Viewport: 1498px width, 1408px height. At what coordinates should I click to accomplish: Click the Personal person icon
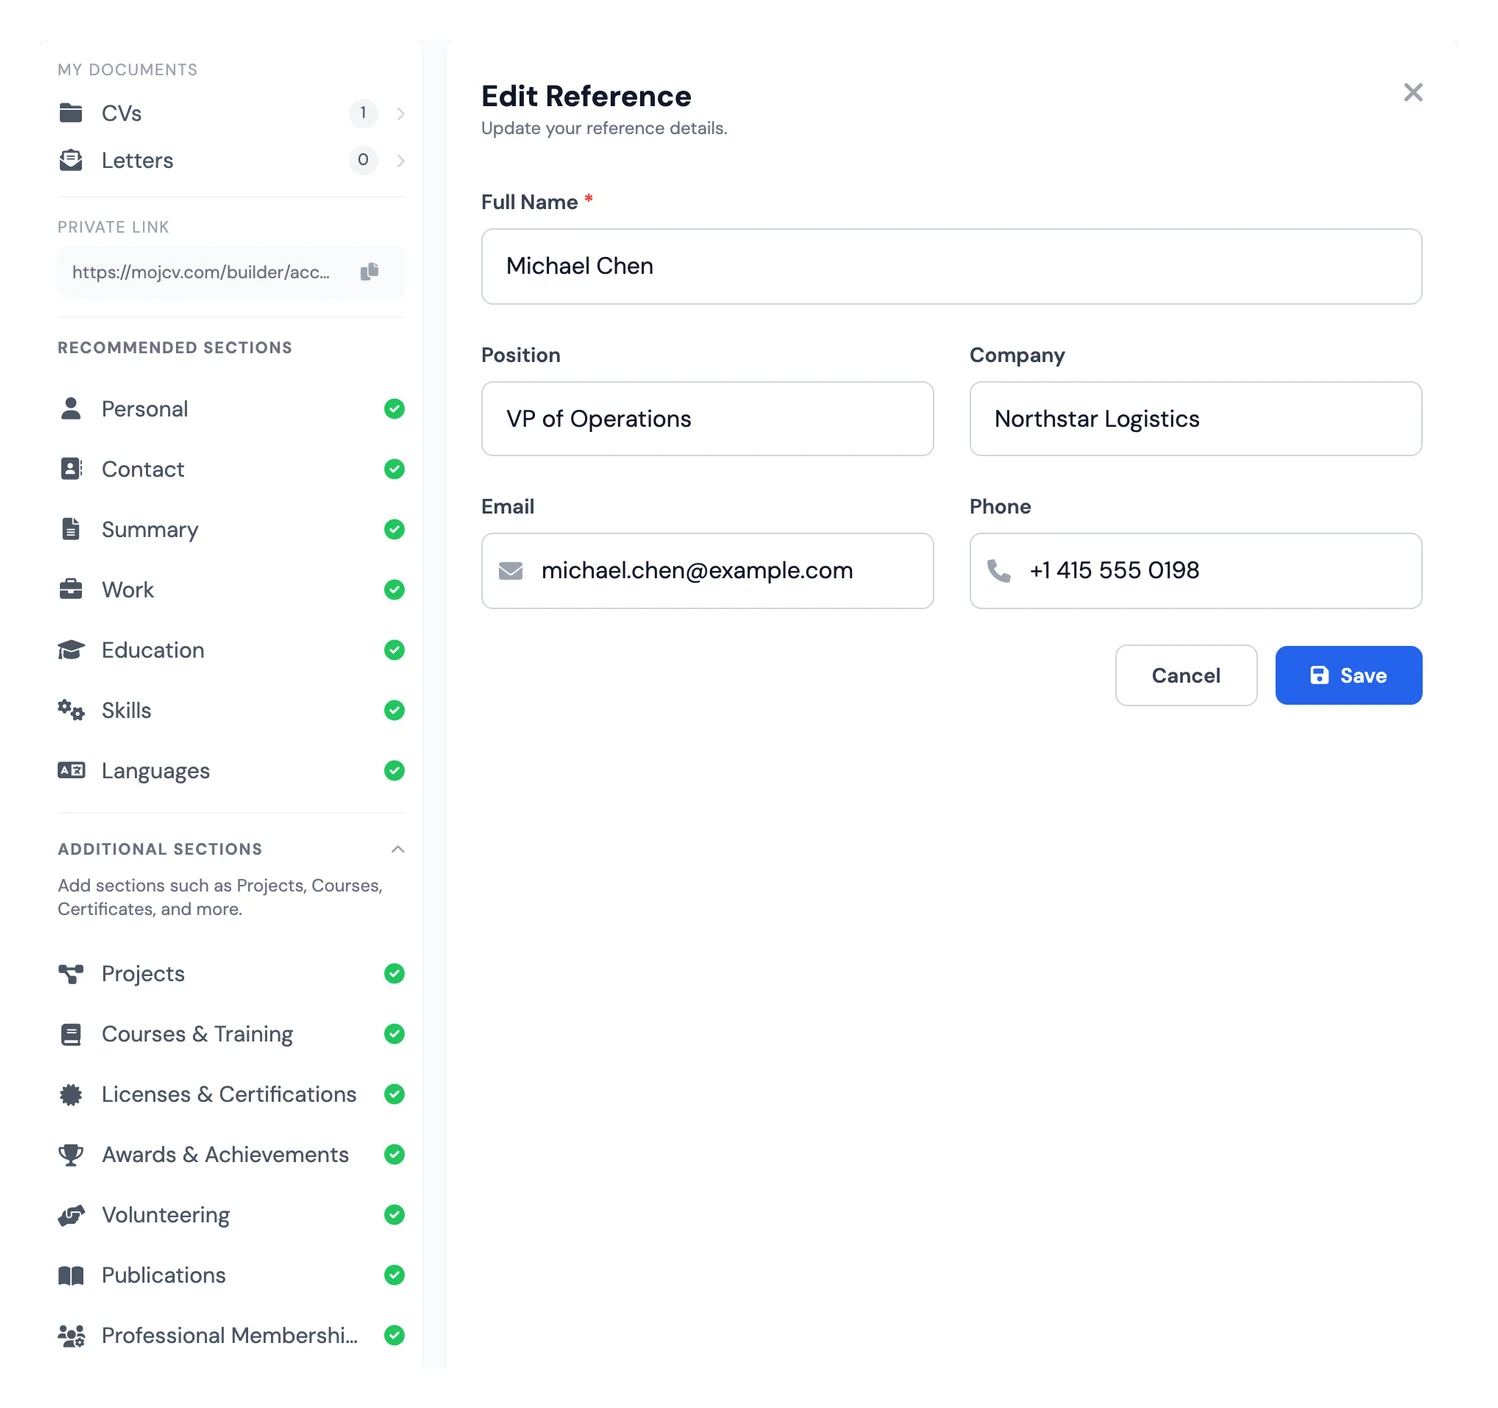(x=71, y=409)
